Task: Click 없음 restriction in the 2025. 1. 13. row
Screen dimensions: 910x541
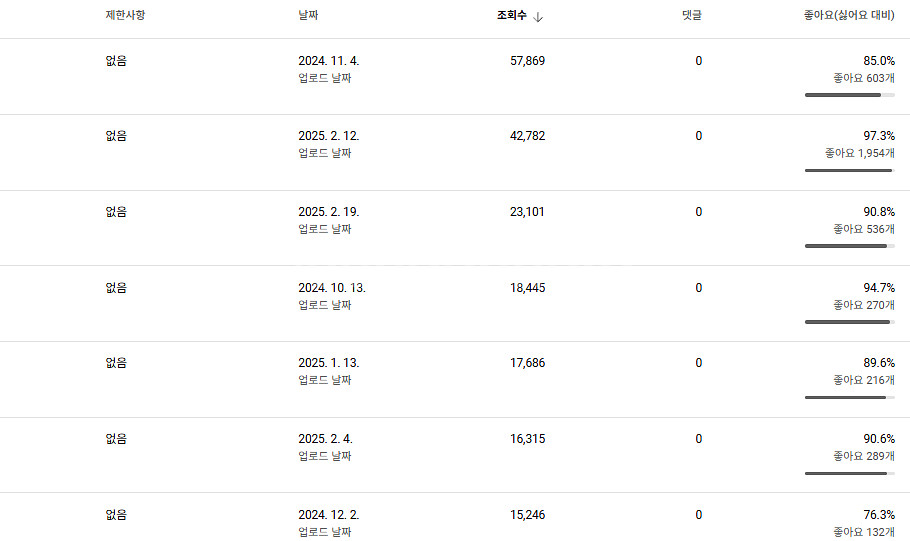Action: pyautogui.click(x=116, y=363)
